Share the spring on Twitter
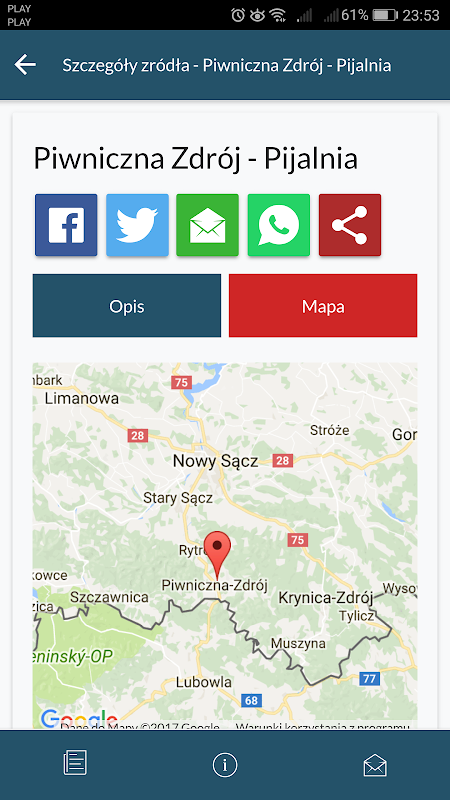This screenshot has width=450, height=800. 137,225
